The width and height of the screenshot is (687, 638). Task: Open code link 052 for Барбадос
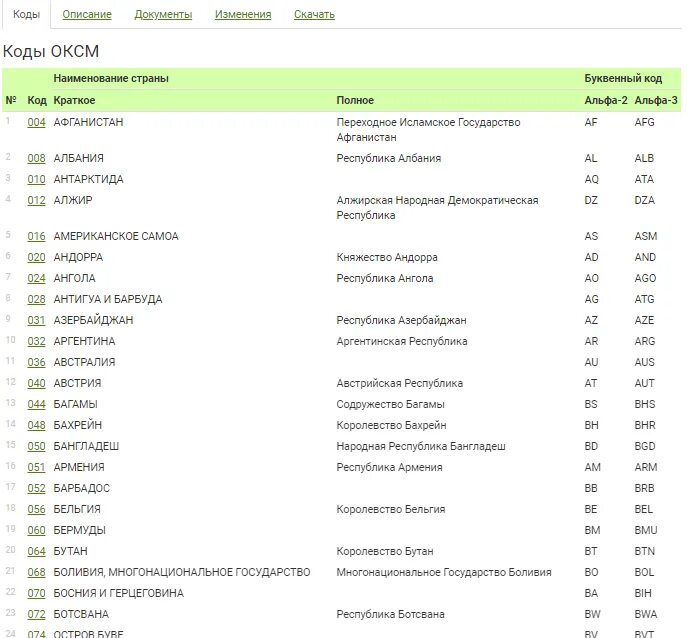36,489
